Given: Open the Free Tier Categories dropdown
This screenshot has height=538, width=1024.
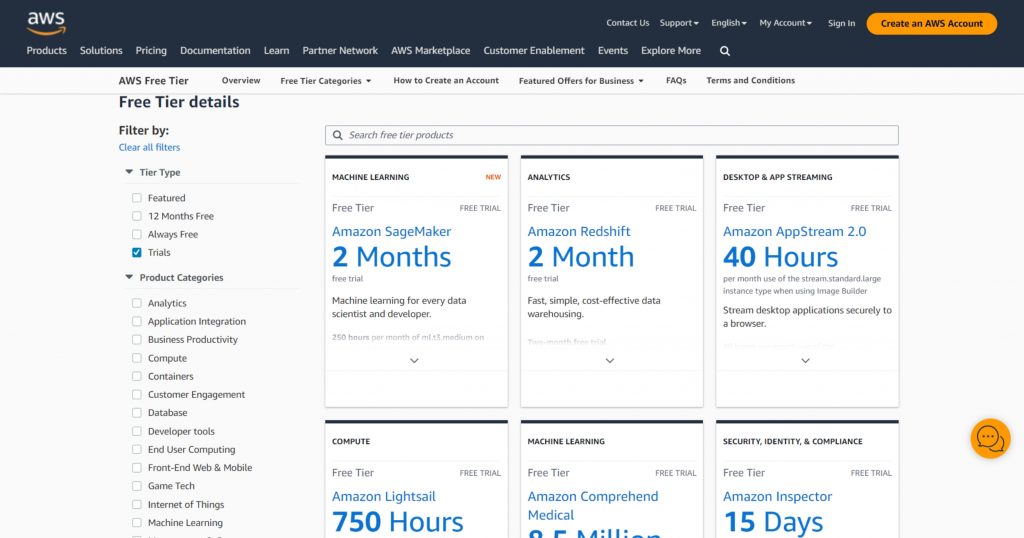Looking at the screenshot, I should click(326, 81).
